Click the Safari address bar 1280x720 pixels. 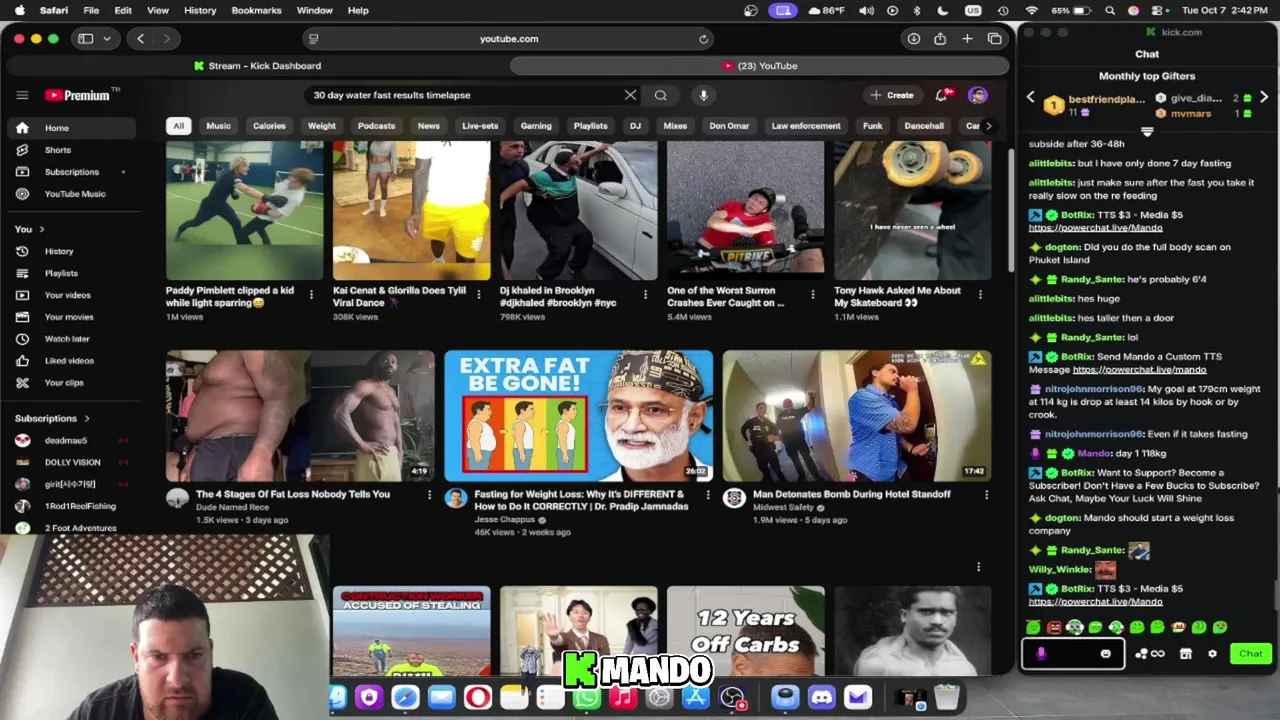tap(509, 39)
